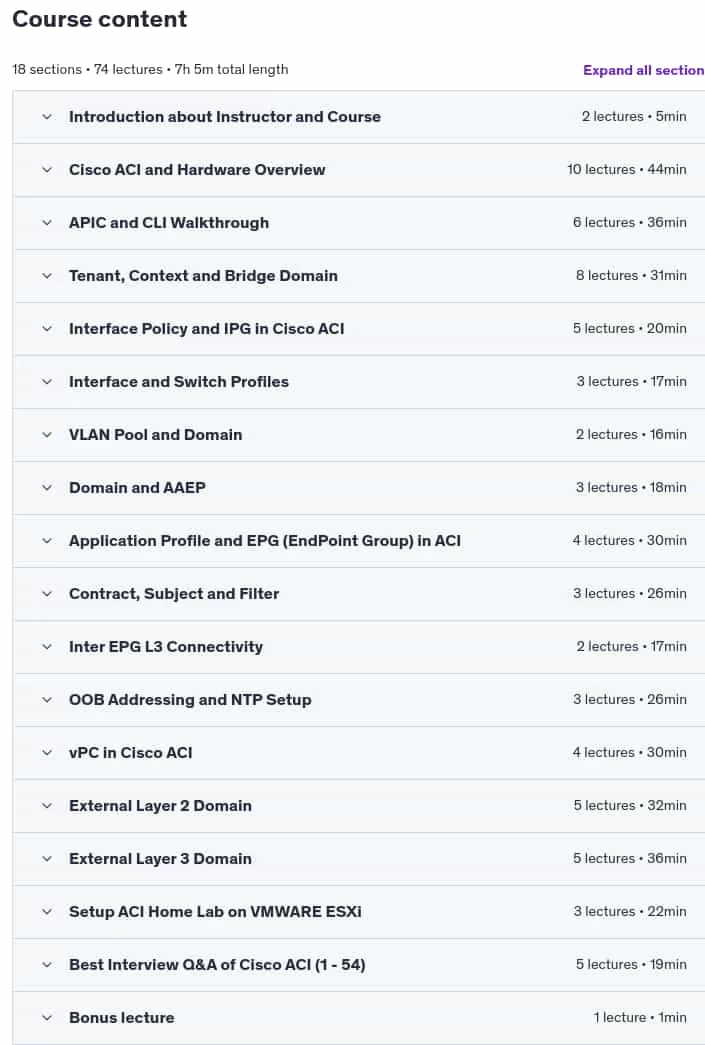
Task: Expand Interface and Switch Profiles chevron
Action: click(47, 382)
